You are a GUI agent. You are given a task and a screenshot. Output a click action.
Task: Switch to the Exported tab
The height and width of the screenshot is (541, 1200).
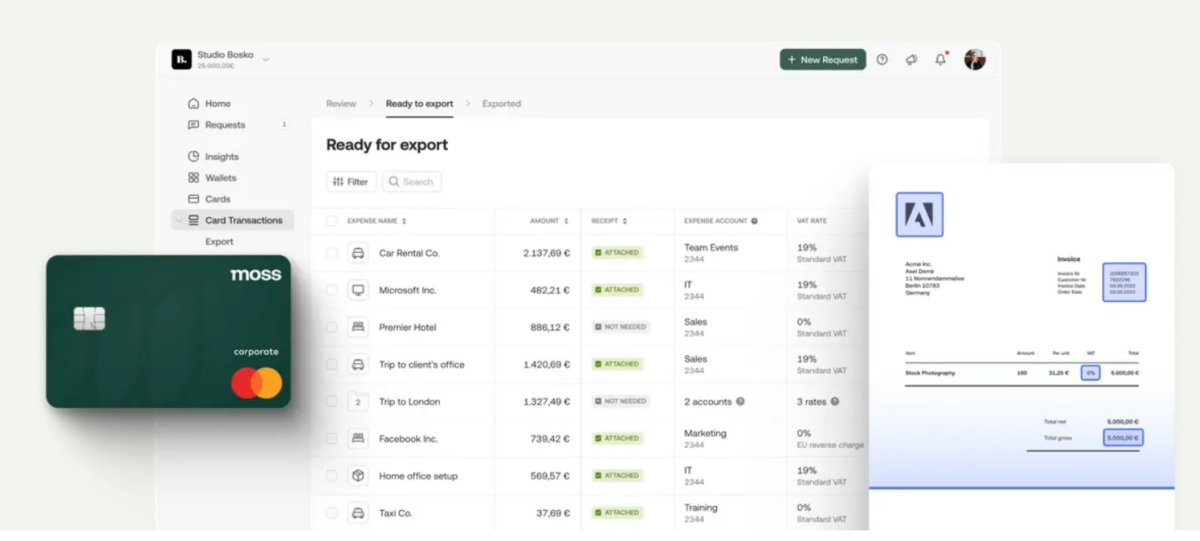coord(501,104)
